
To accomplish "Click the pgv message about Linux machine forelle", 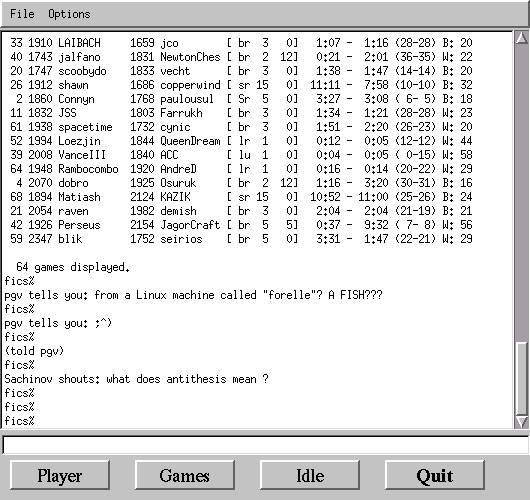I will click(x=193, y=295).
